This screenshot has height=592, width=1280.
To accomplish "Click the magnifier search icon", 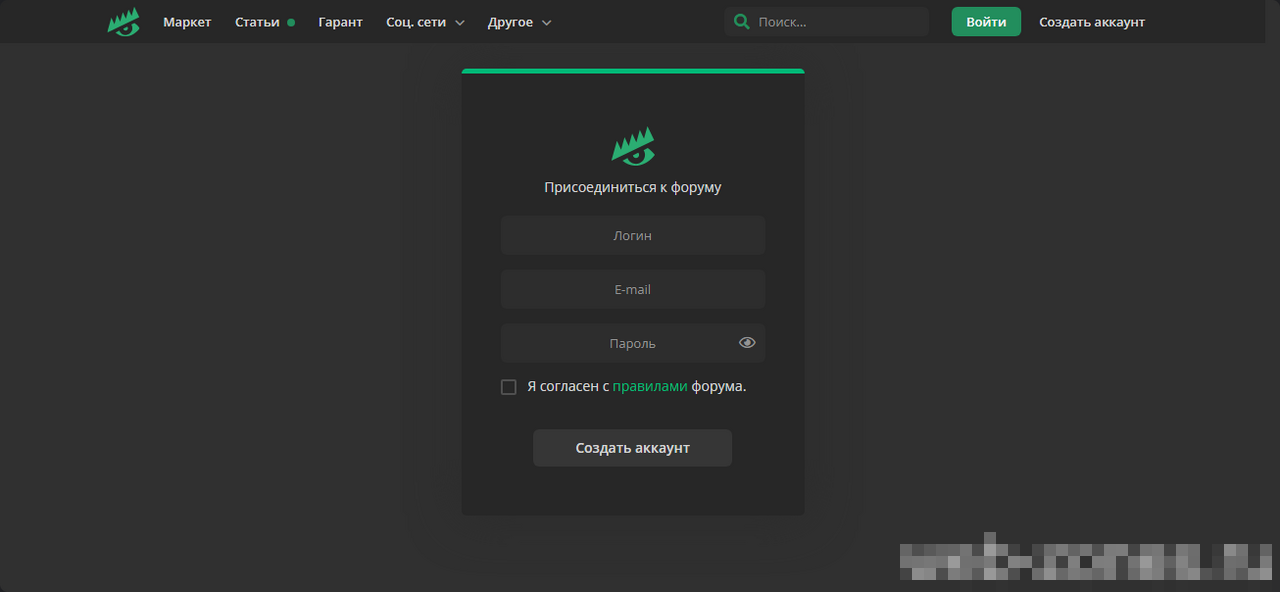I will (741, 22).
